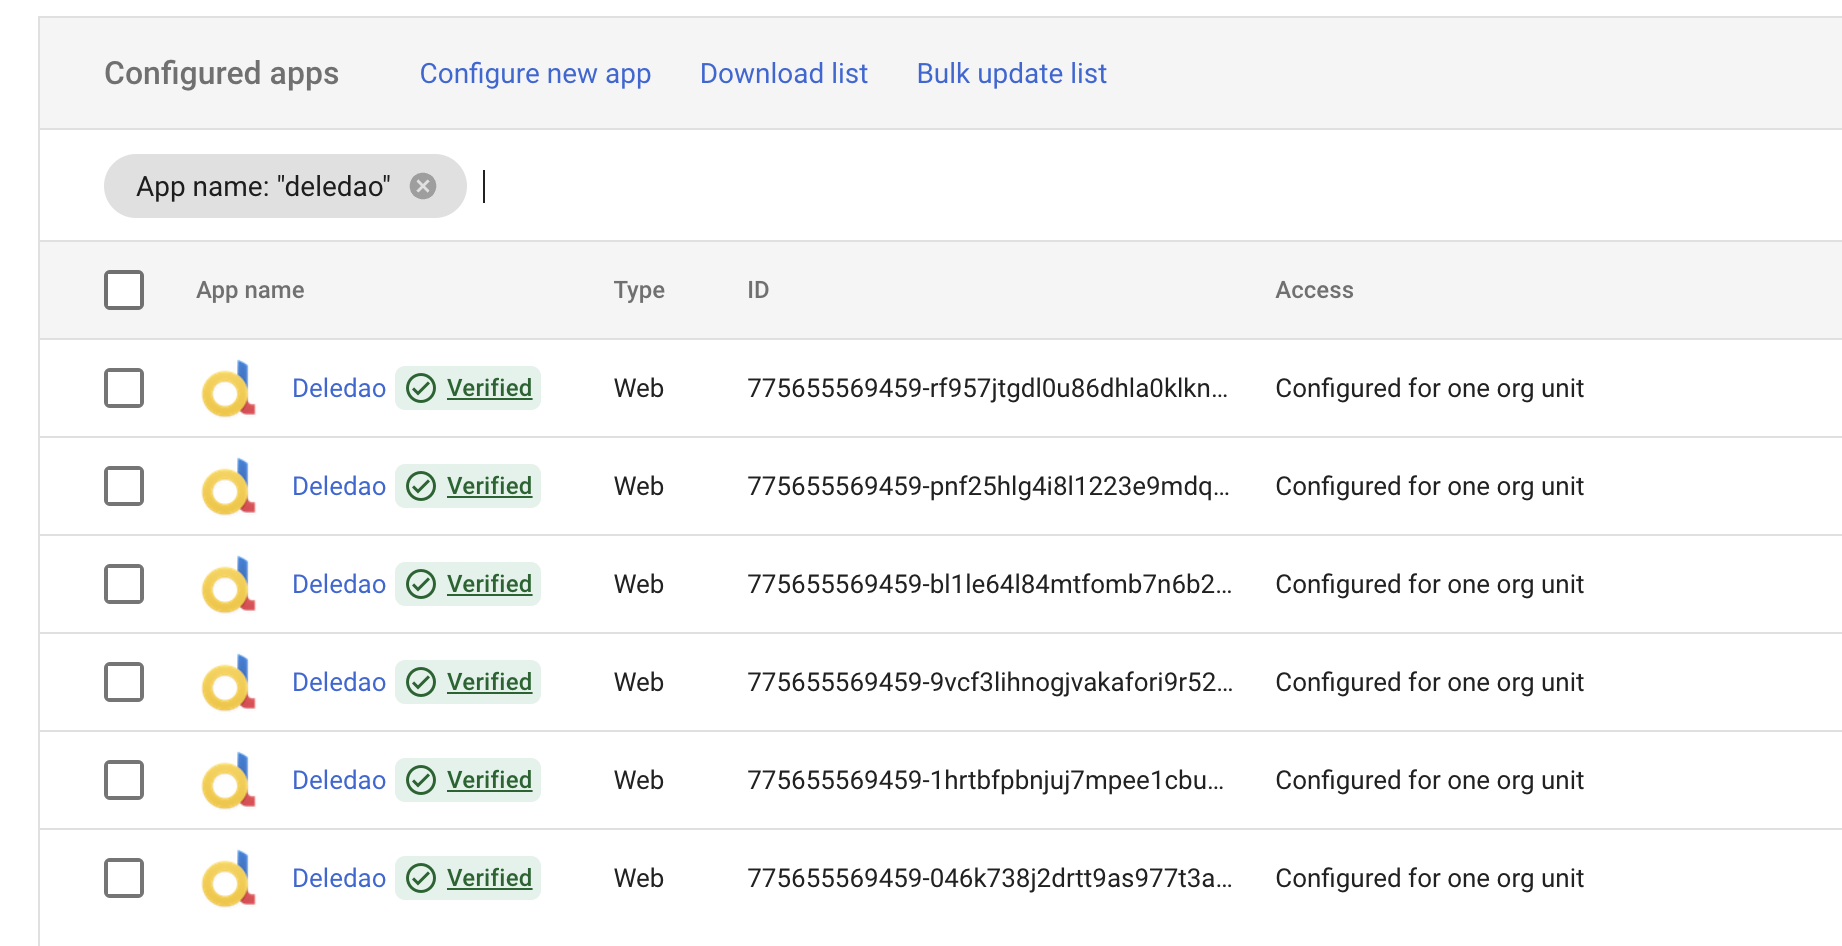Click the Verified badge in the 1hrtbfpbnjuj row
1842x946 pixels.
click(468, 780)
